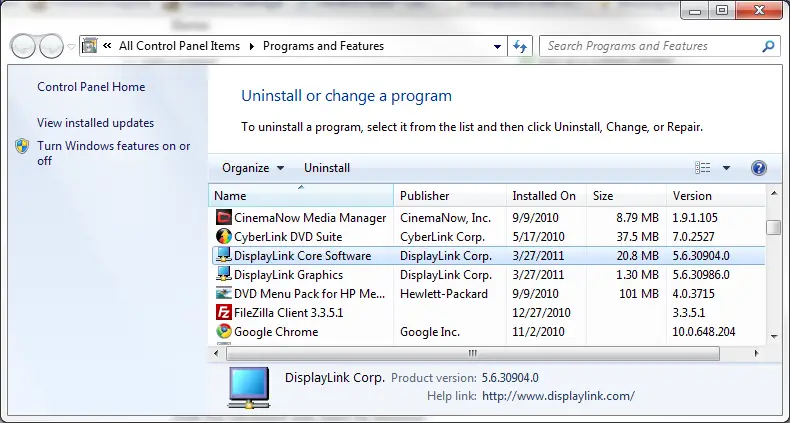Sort by the Publisher column header
The height and width of the screenshot is (423, 790).
click(x=450, y=195)
